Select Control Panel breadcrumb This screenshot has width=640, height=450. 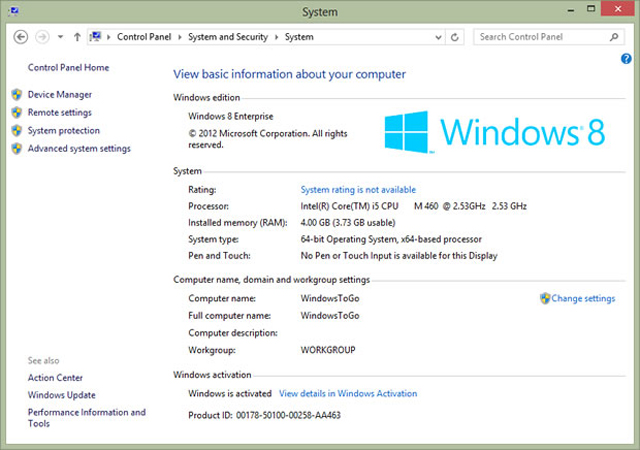(144, 37)
